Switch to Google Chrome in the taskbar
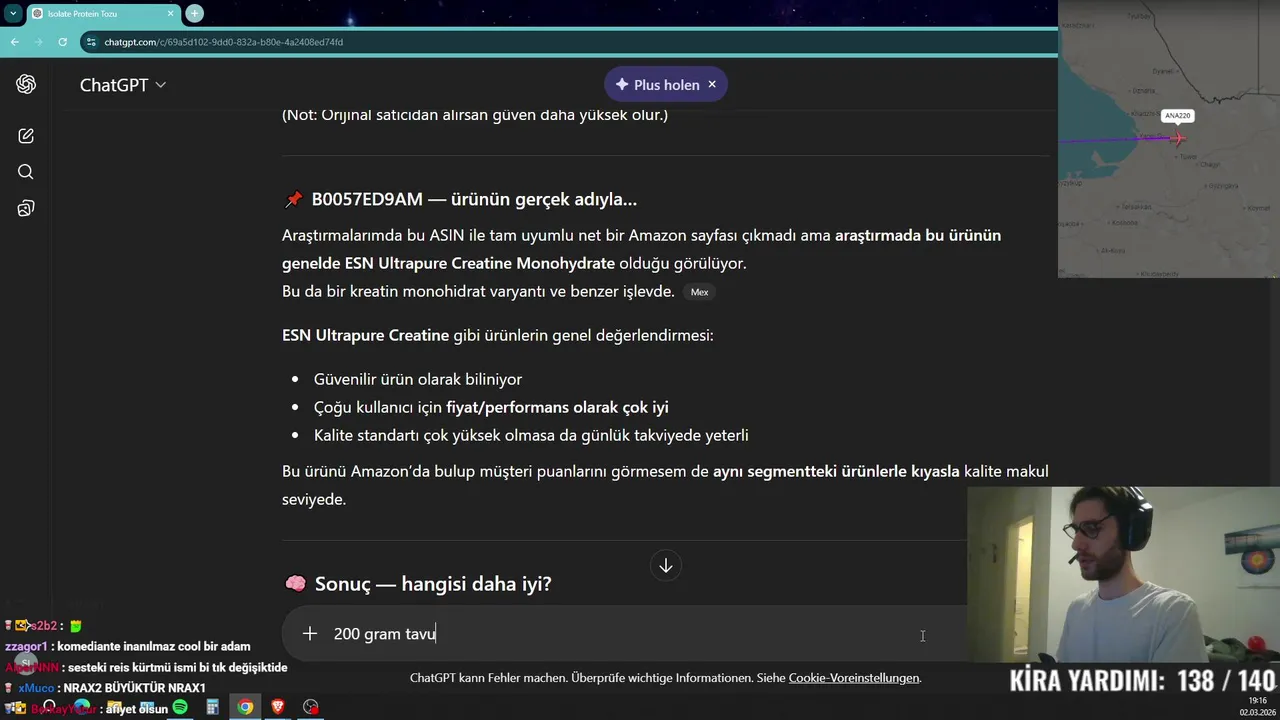Image resolution: width=1280 pixels, height=720 pixels. pos(245,707)
